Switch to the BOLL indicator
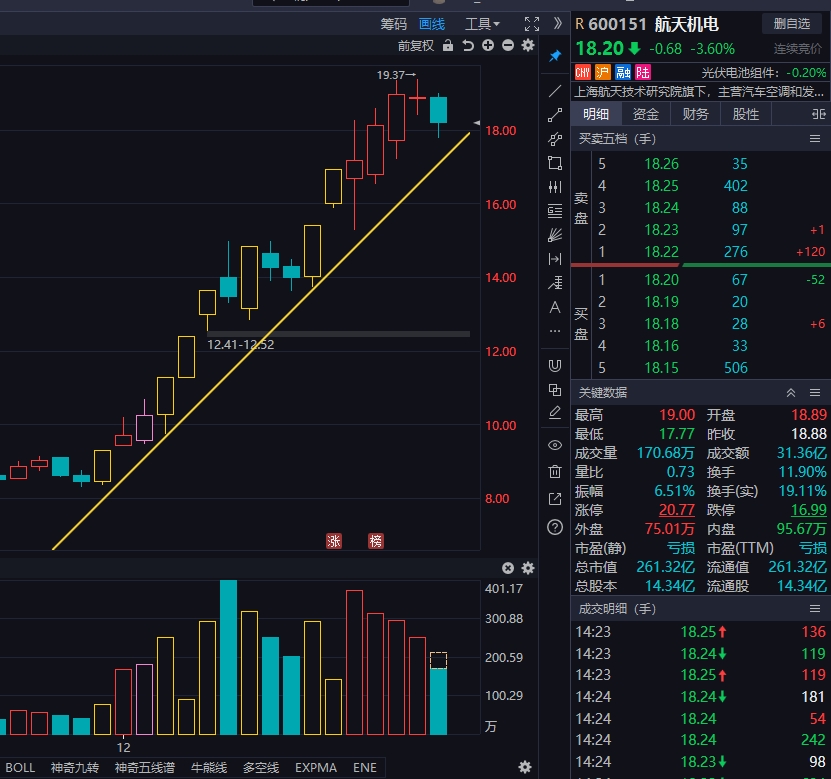 tap(20, 767)
